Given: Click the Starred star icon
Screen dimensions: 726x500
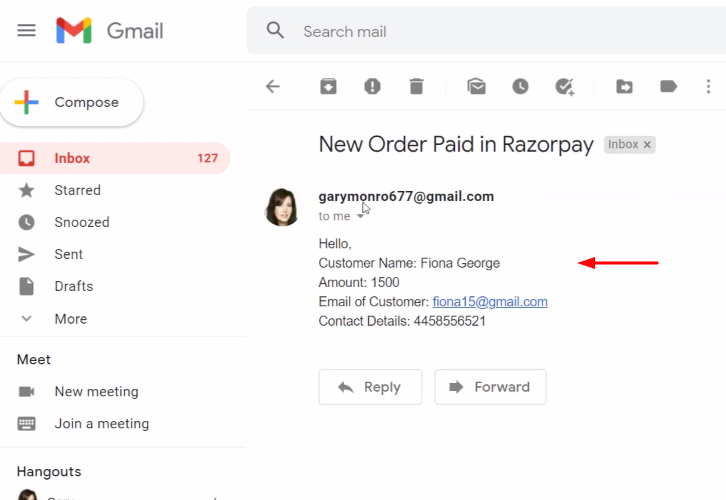Looking at the screenshot, I should tap(26, 190).
